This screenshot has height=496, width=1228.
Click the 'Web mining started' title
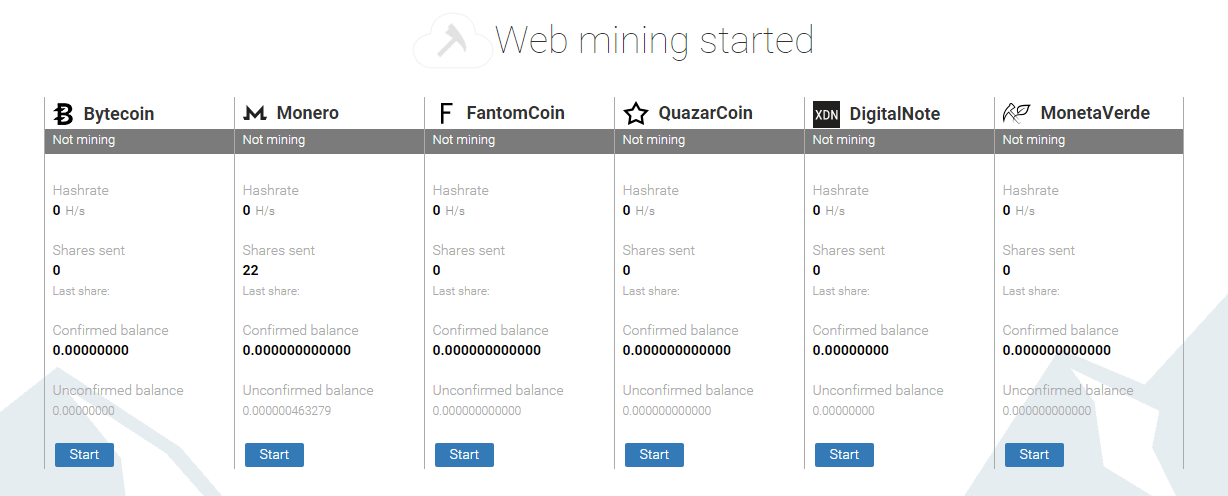[x=654, y=40]
